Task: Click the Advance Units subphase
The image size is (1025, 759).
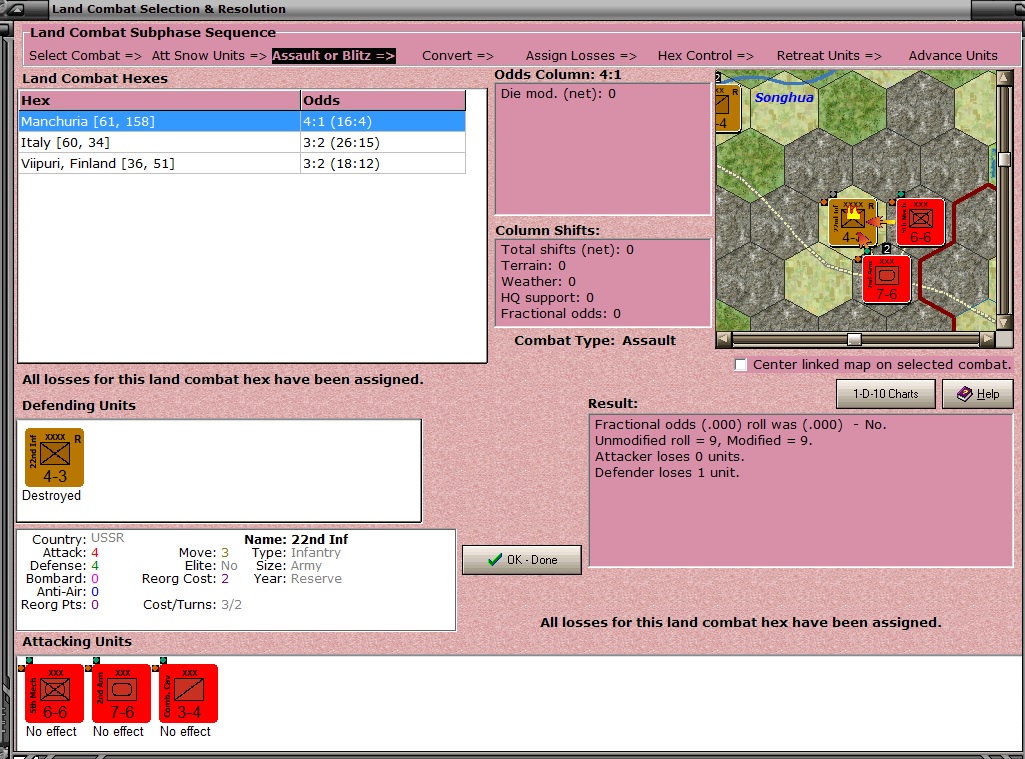Action: [x=952, y=56]
